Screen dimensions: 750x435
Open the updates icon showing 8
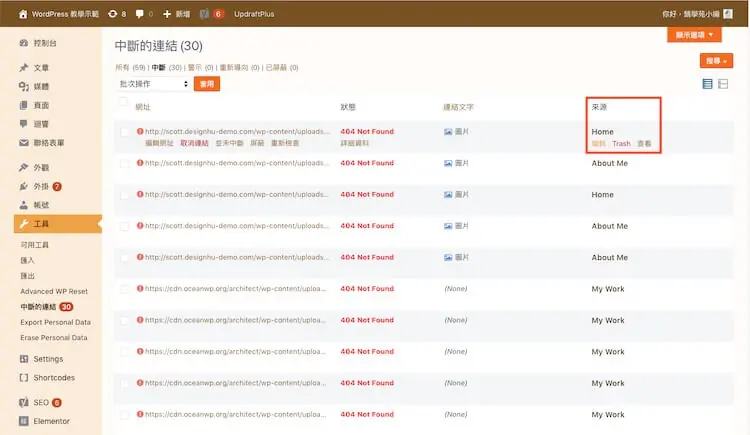(x=112, y=14)
